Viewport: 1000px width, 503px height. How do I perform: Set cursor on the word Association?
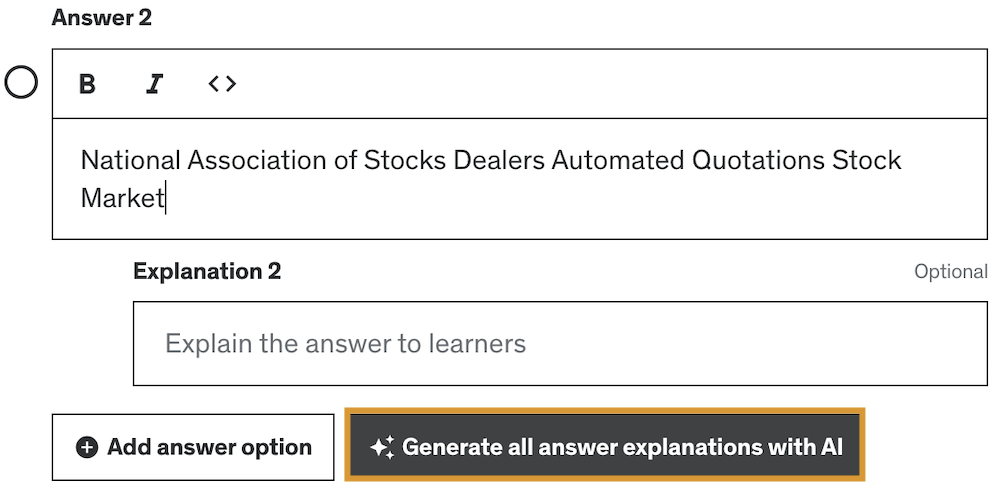257,161
